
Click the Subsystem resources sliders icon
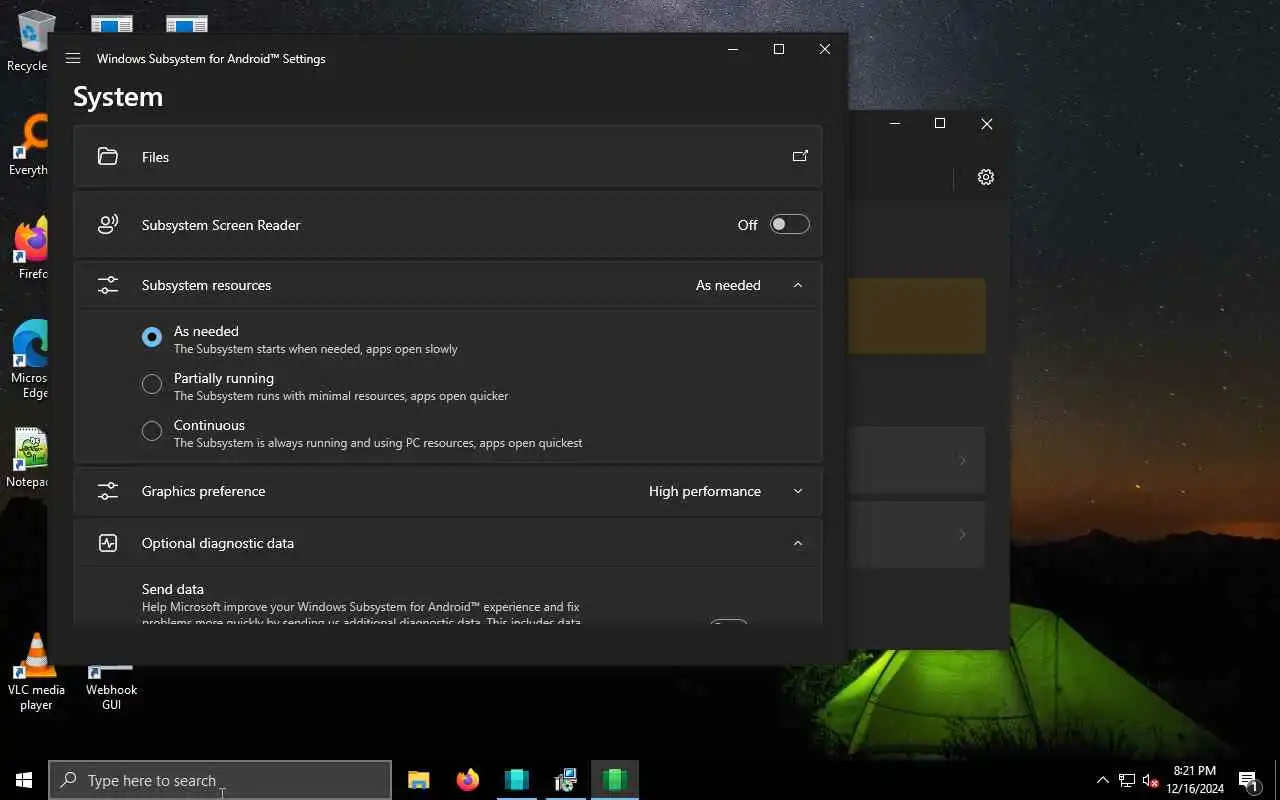[108, 285]
